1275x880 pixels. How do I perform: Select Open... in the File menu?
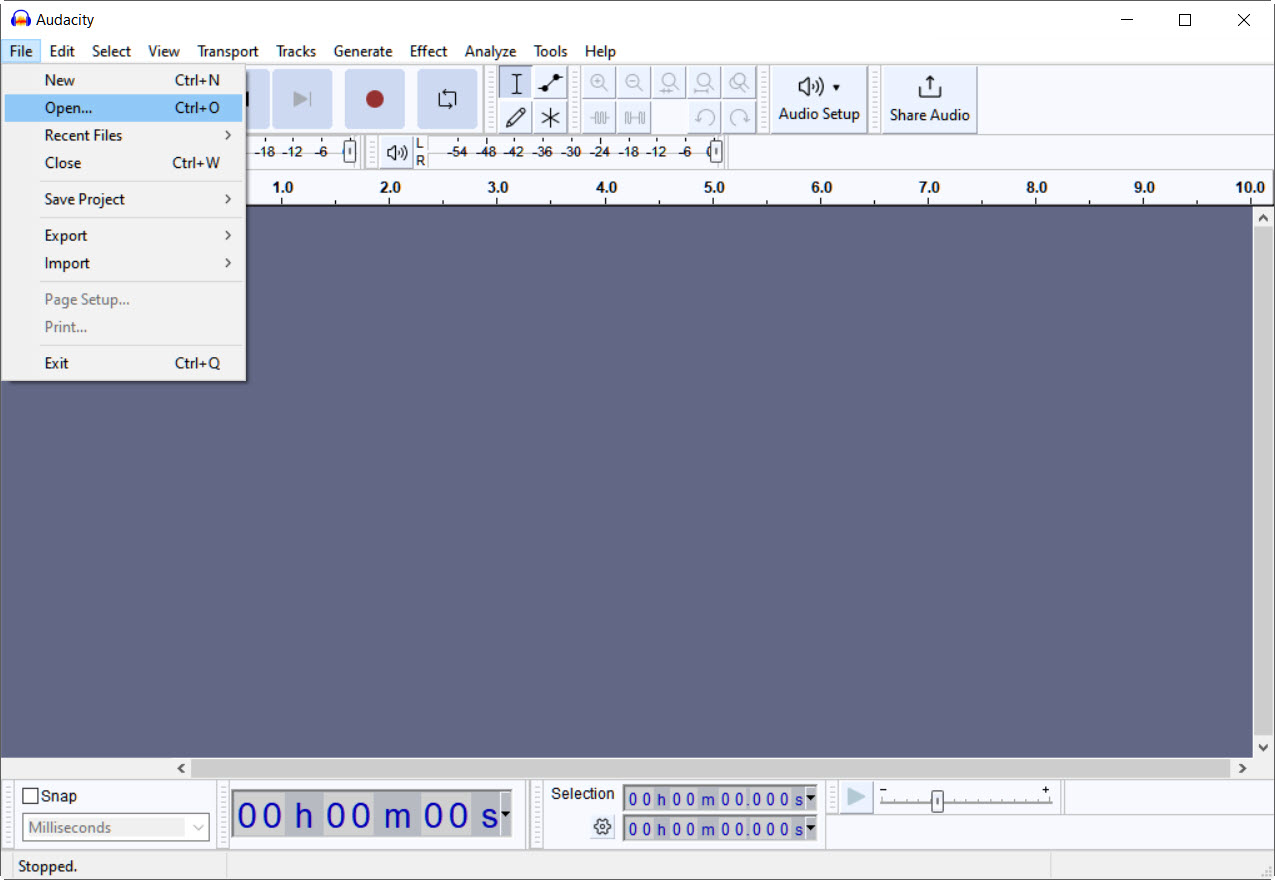click(x=123, y=108)
